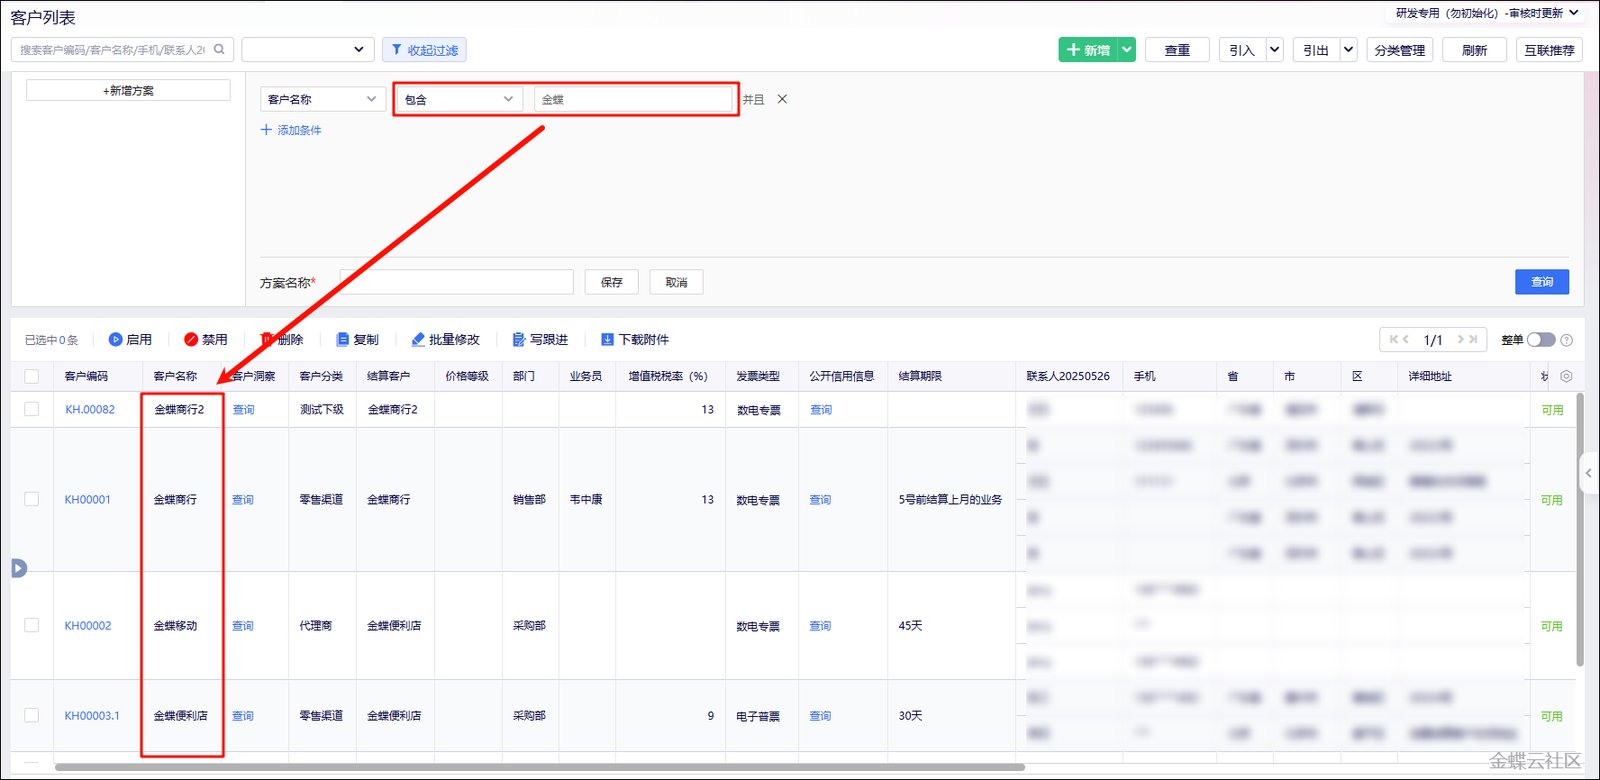This screenshot has width=1600, height=780.
Task: Click the 增值税税率 (%) column header
Action: point(668,376)
